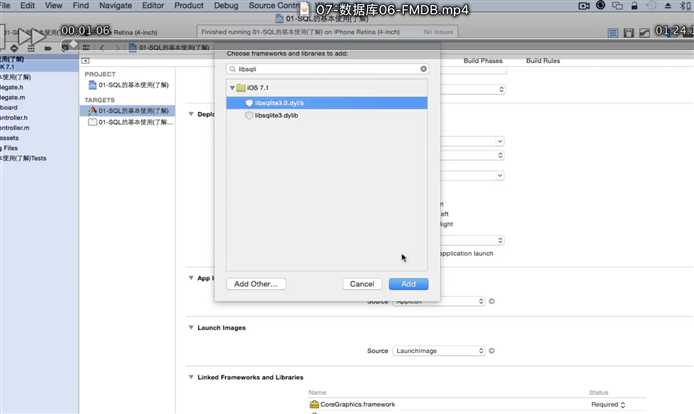Collapse the Deployment Info section triangle
Viewport: 694px width, 414px height.
pos(191,114)
